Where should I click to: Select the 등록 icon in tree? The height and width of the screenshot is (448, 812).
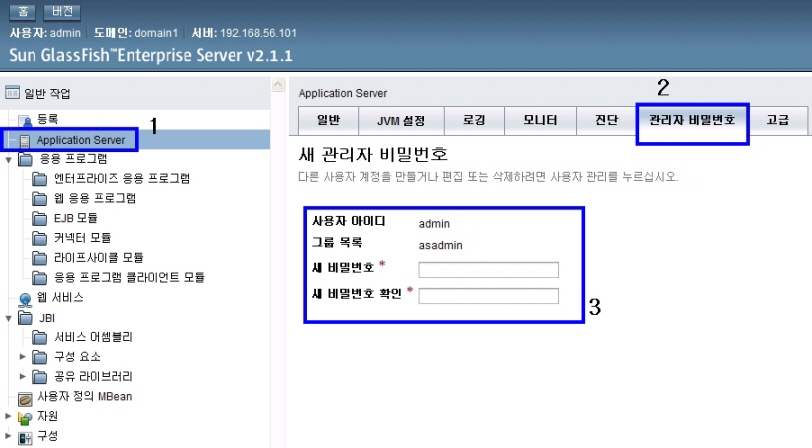[25, 120]
